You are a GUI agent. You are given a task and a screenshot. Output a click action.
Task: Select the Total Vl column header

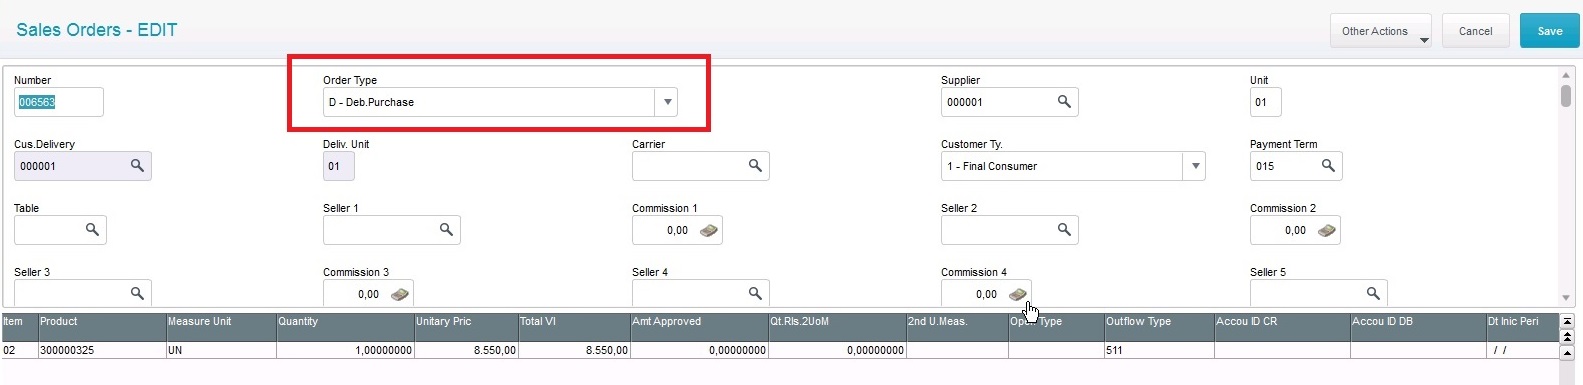[574, 327]
